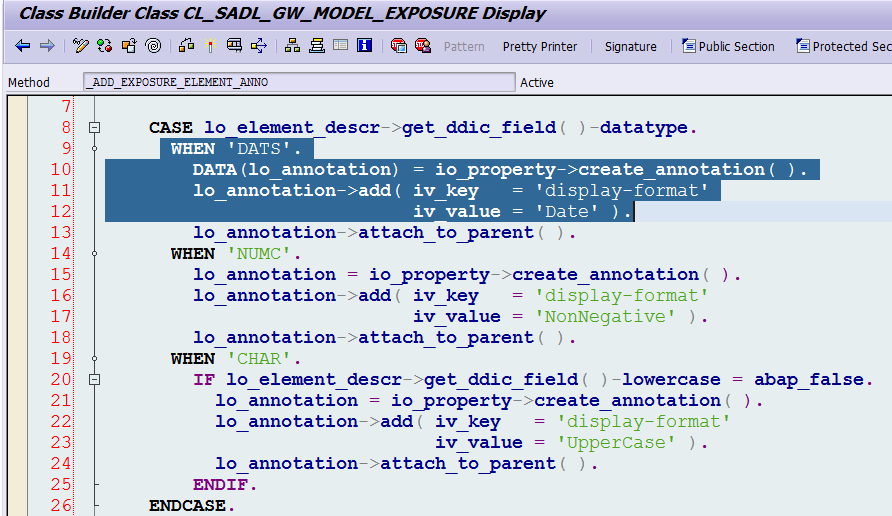Go to the Protected Section
The width and height of the screenshot is (892, 516).
tap(844, 46)
